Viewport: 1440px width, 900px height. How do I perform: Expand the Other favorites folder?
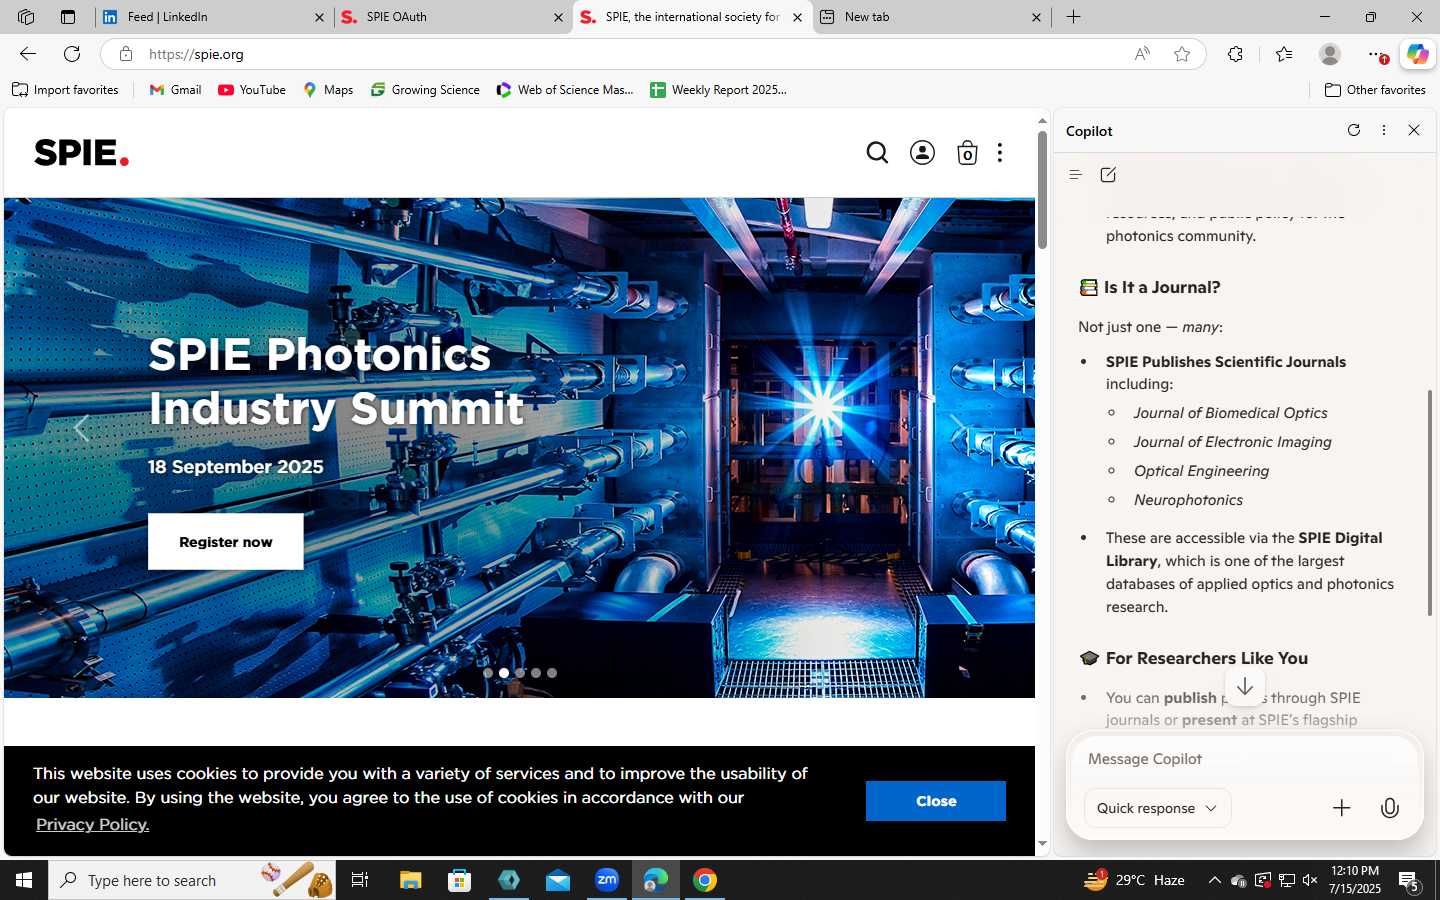pos(1375,90)
